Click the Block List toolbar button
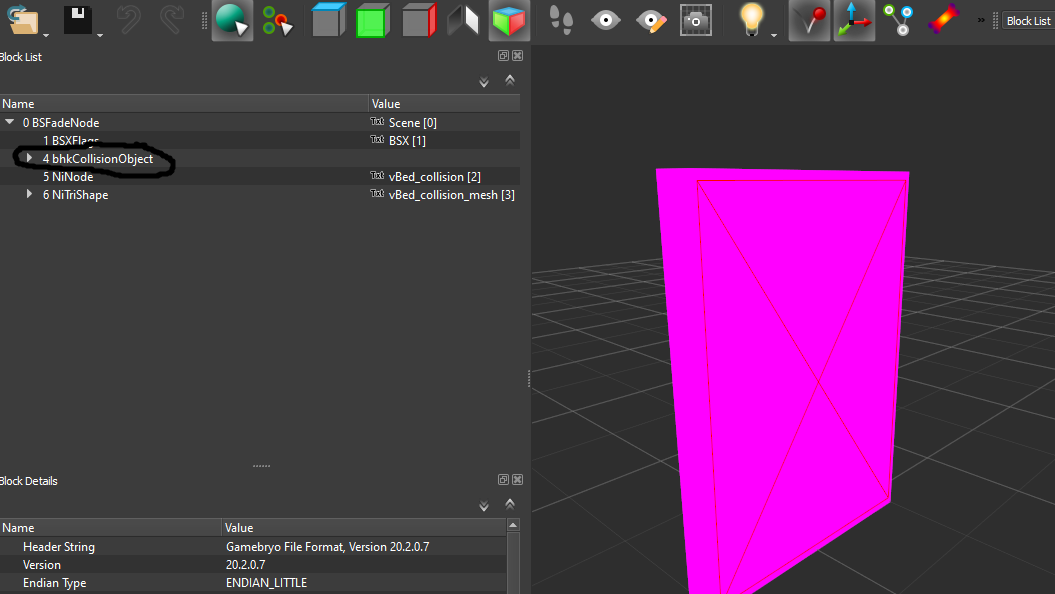 coord(1028,21)
